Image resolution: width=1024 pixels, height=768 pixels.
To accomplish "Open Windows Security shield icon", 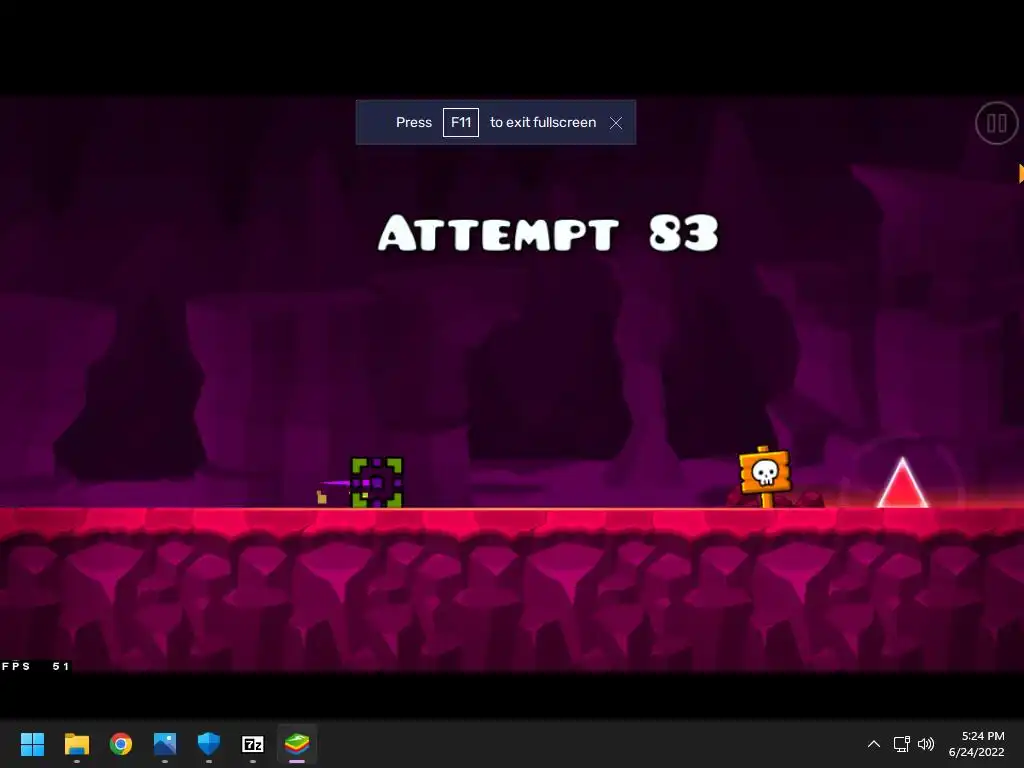I will (x=209, y=744).
